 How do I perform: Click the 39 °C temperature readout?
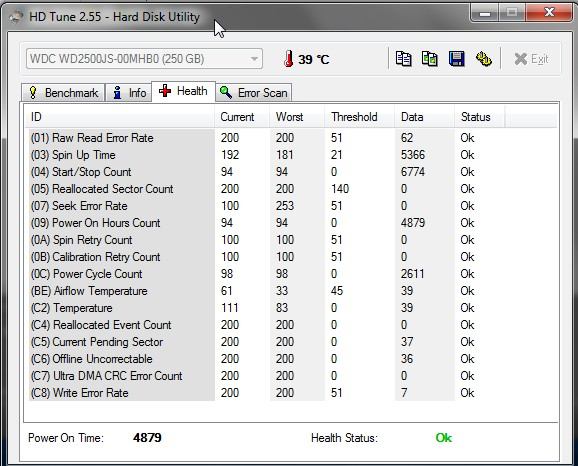(x=313, y=59)
